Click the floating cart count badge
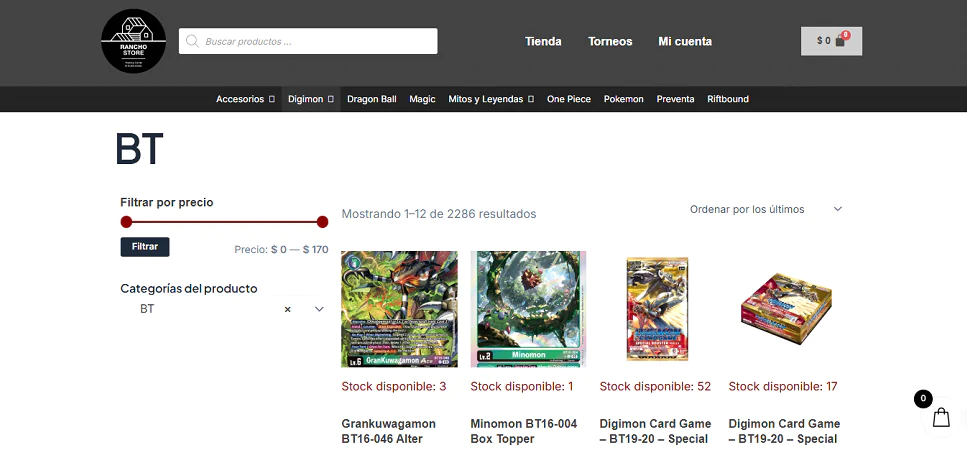Screen dimensions: 967x463 pyautogui.click(x=923, y=399)
